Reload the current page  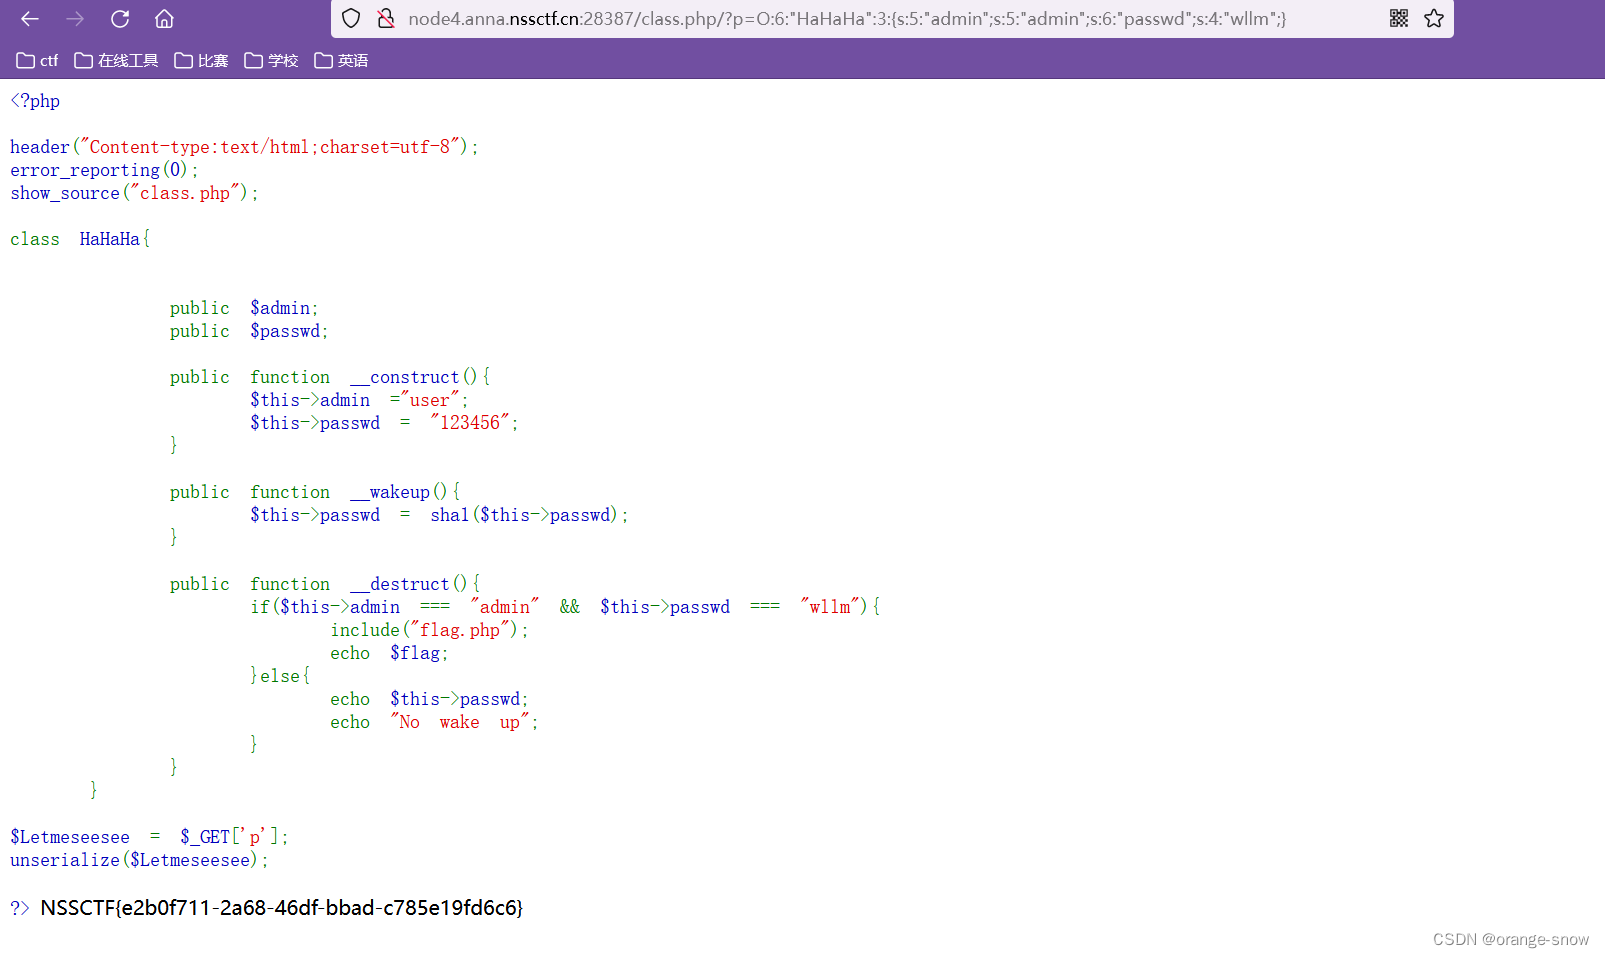120,18
